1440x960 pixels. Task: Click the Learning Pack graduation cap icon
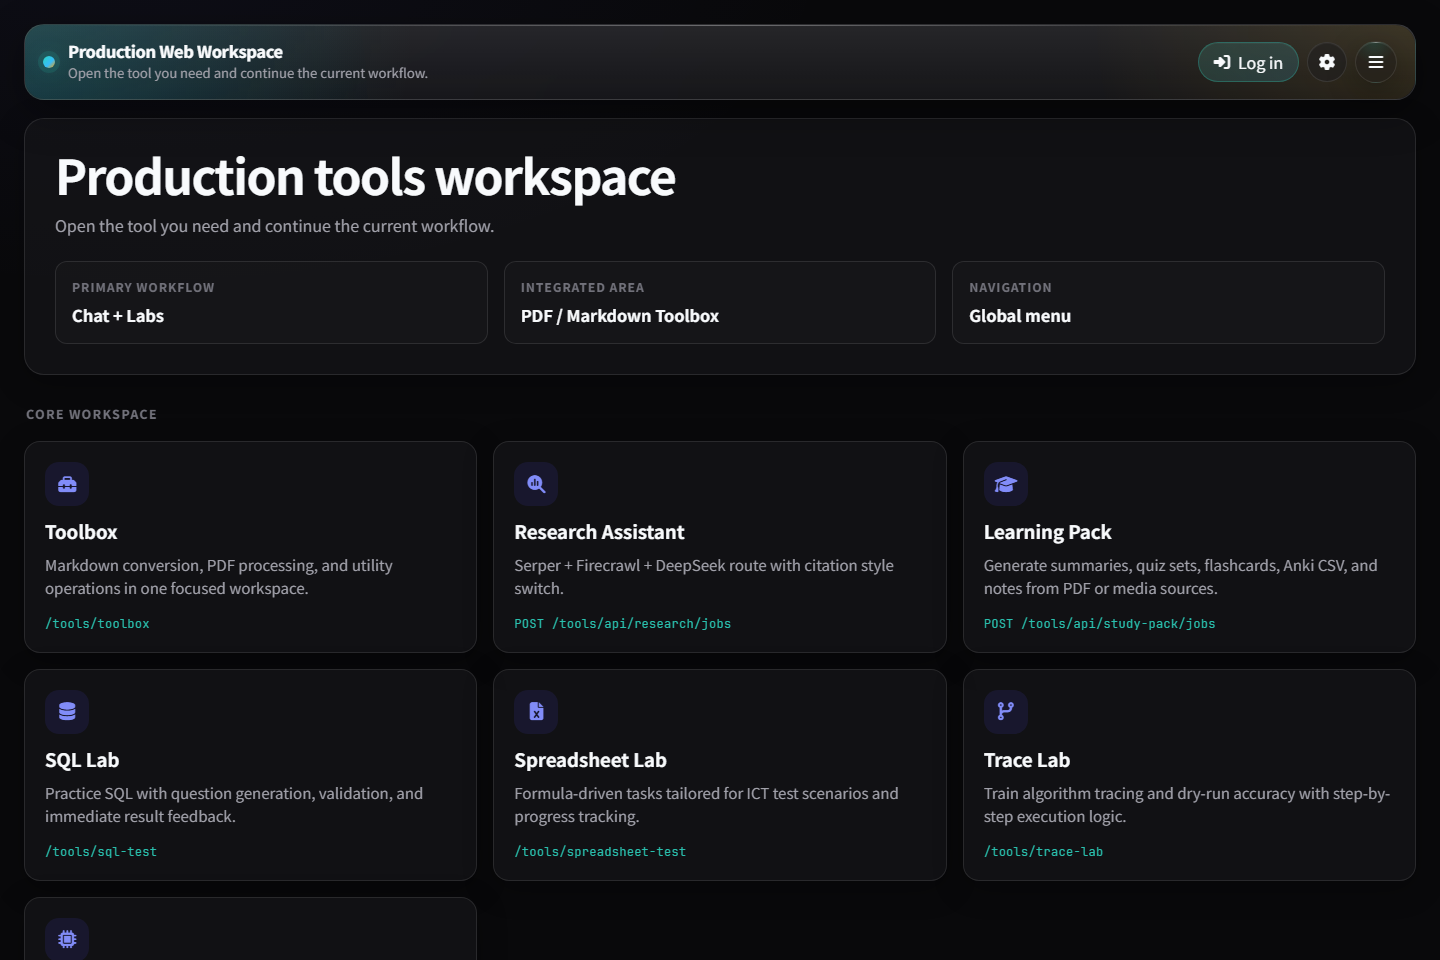pos(1006,484)
